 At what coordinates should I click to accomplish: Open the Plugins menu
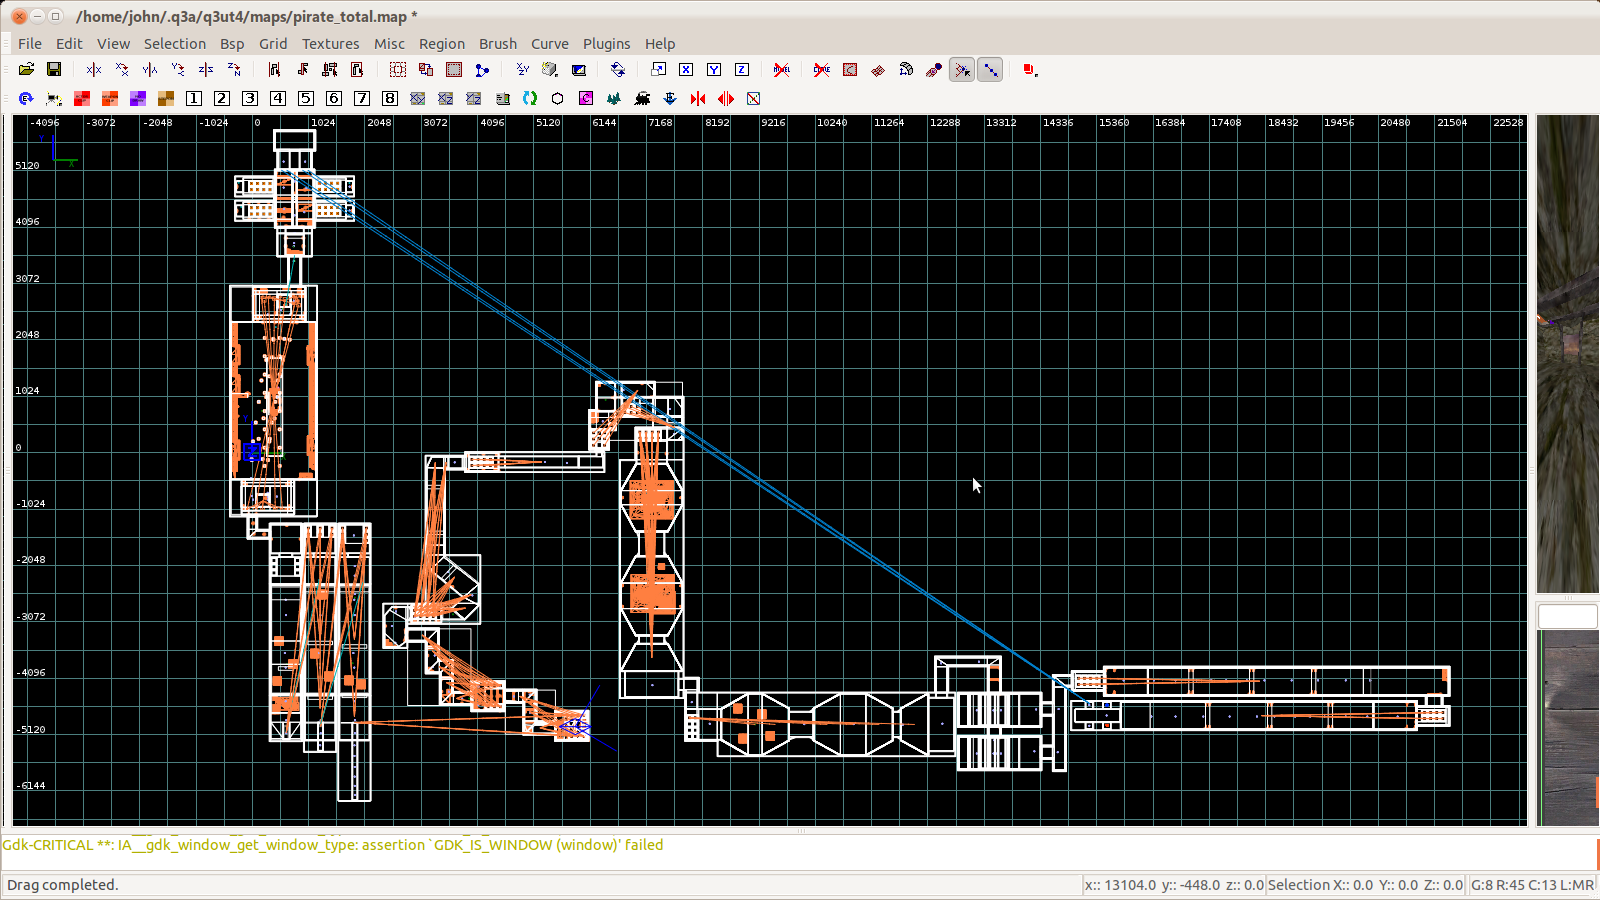pyautogui.click(x=606, y=44)
